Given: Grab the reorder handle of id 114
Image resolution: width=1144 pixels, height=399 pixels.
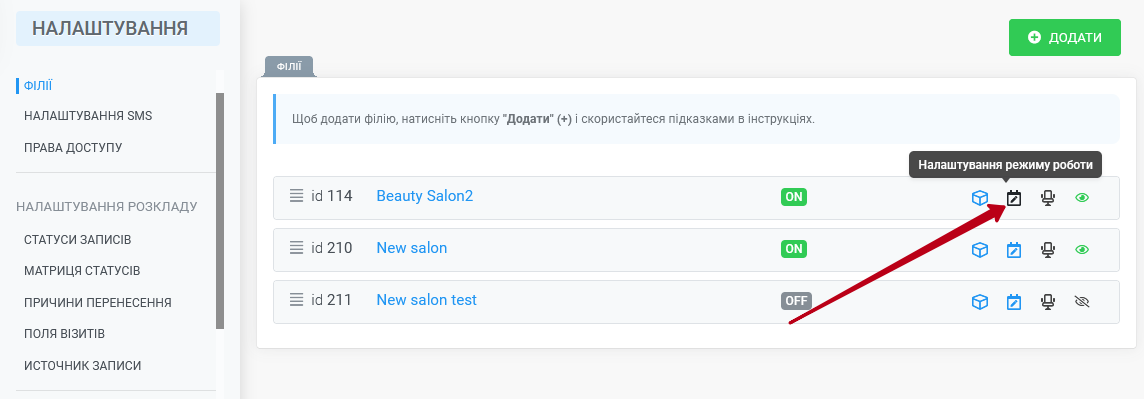Looking at the screenshot, I should [x=296, y=195].
